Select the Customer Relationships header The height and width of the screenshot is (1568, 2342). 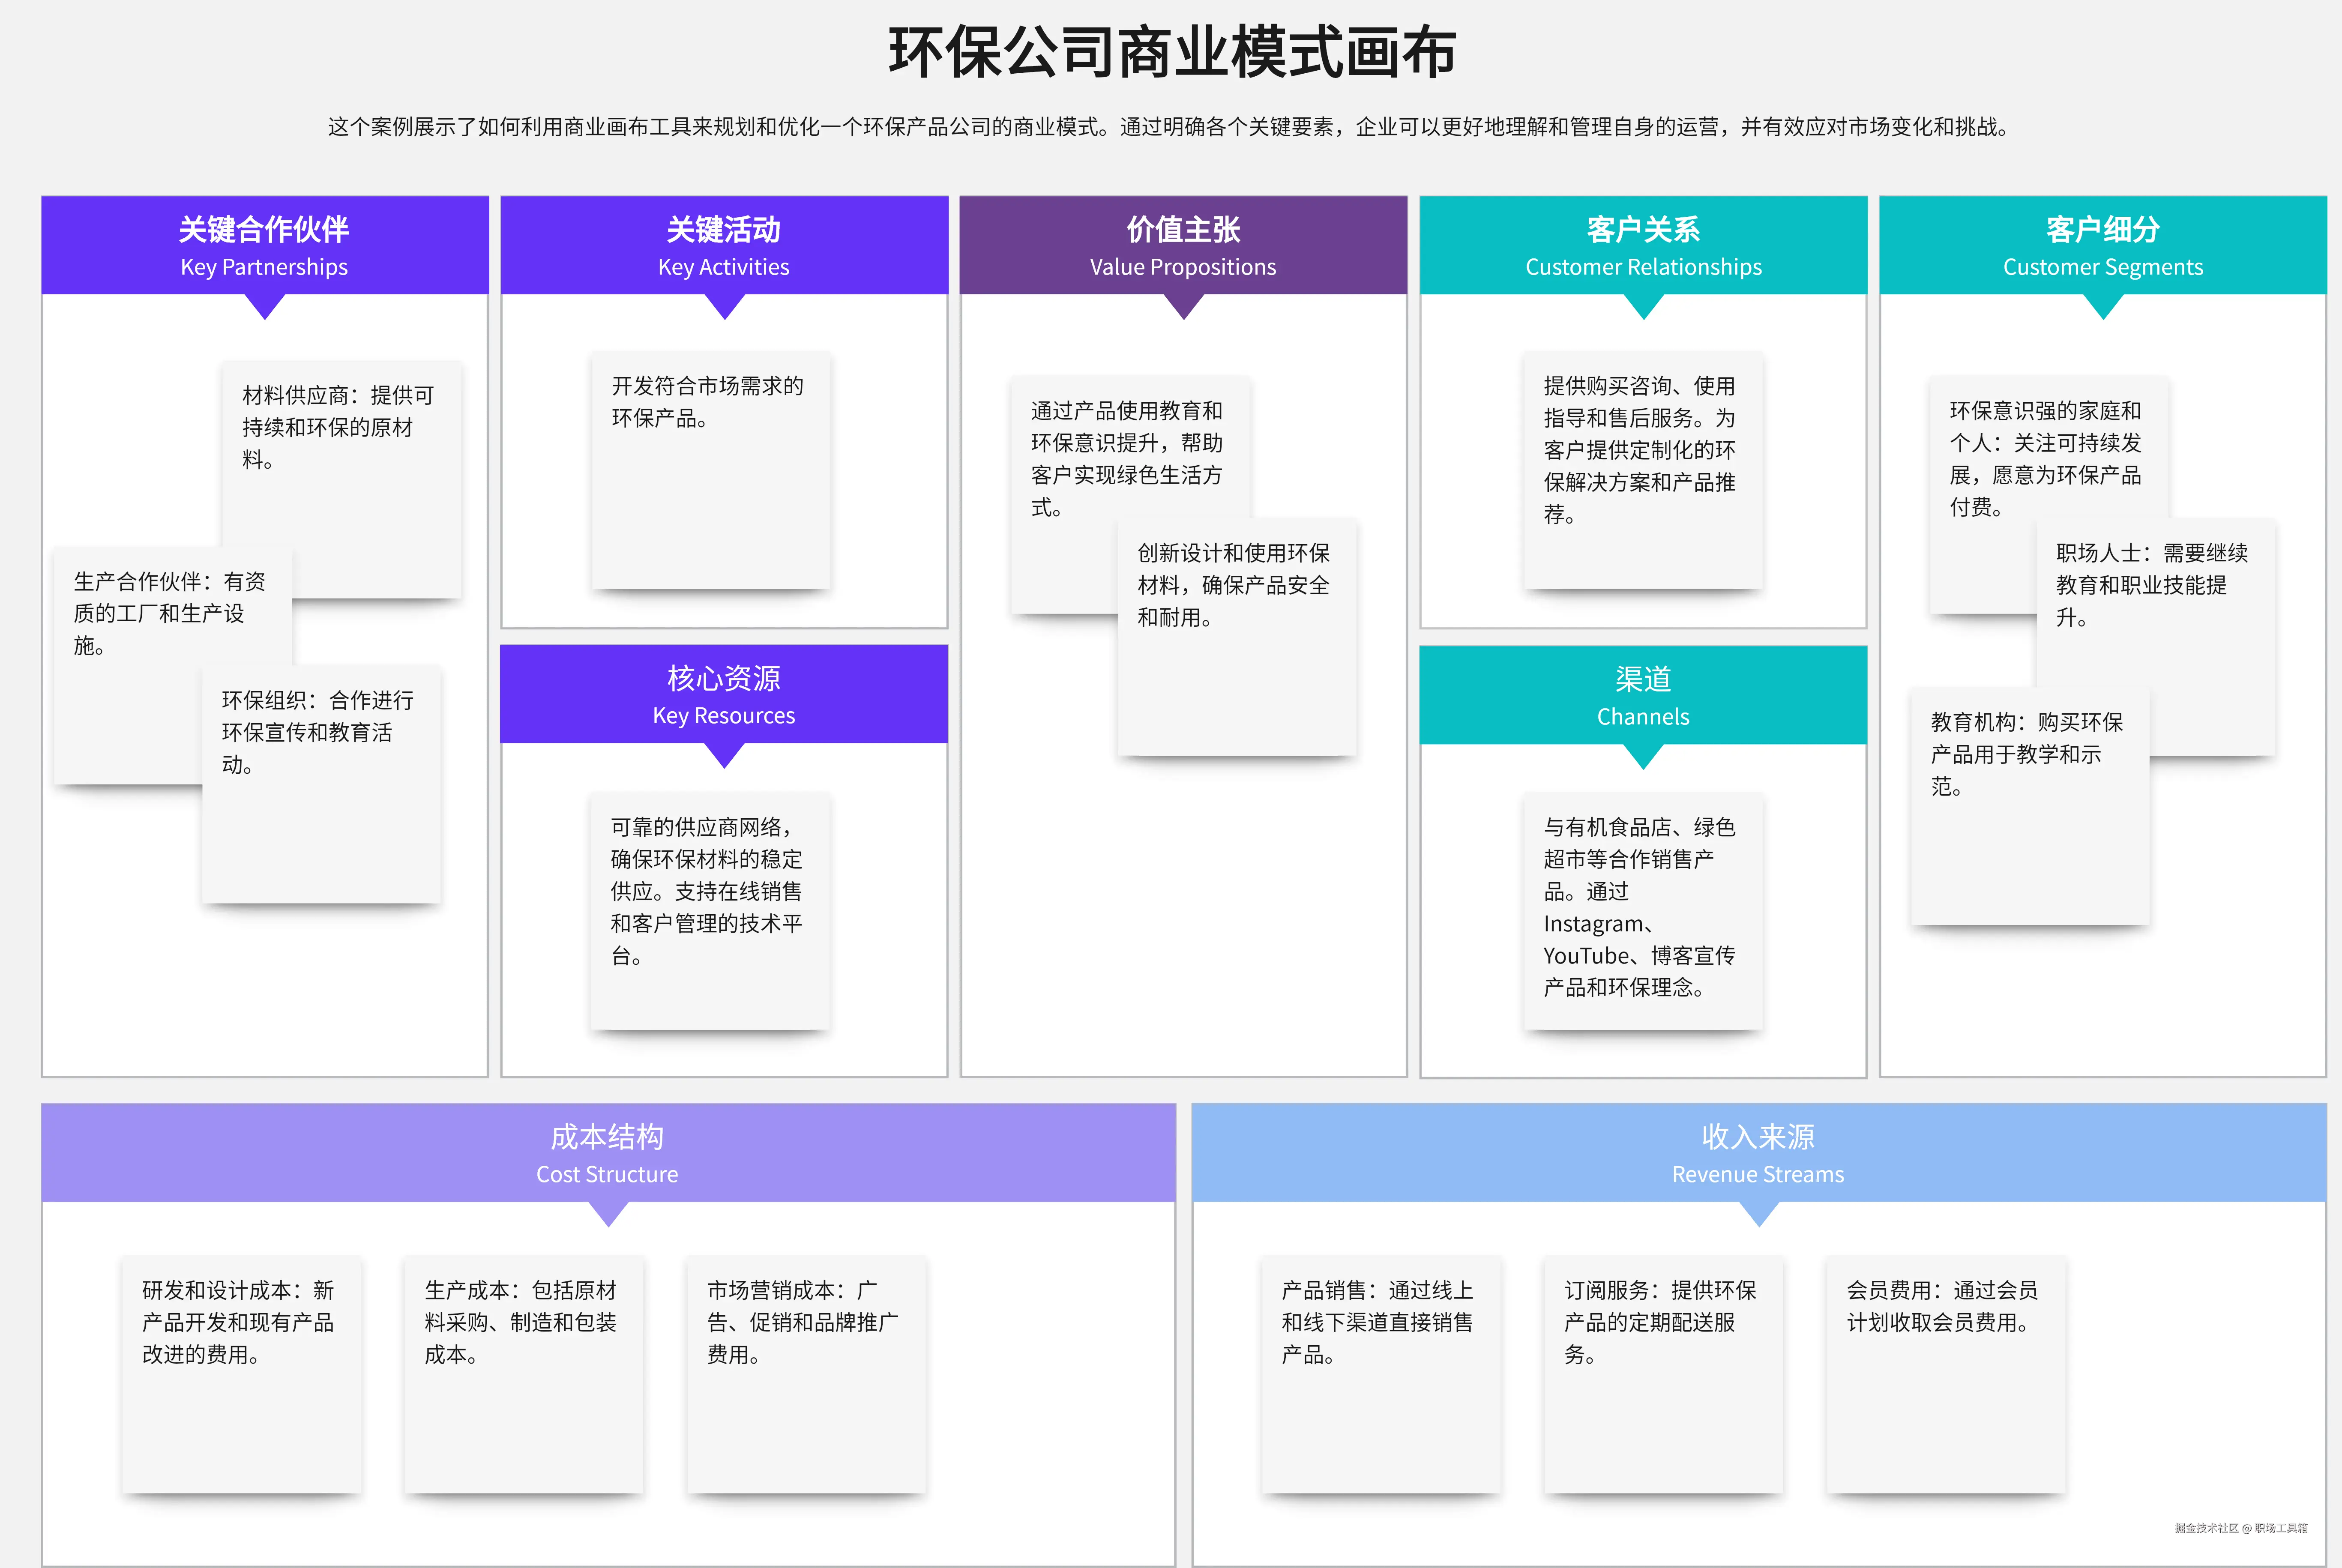[x=1643, y=245]
